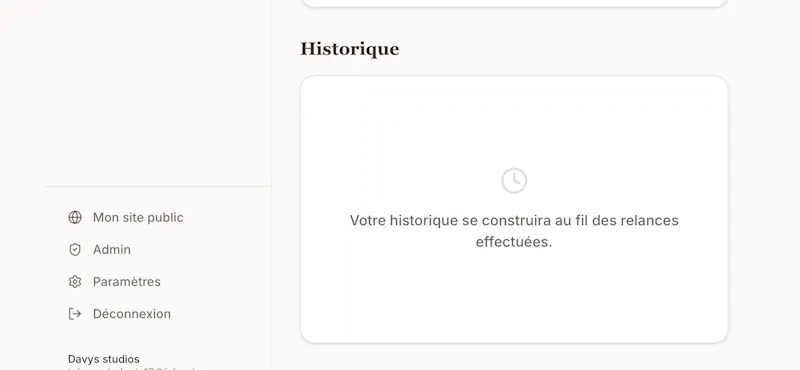The width and height of the screenshot is (800, 370).
Task: Click the Davys studios account name
Action: click(x=104, y=359)
